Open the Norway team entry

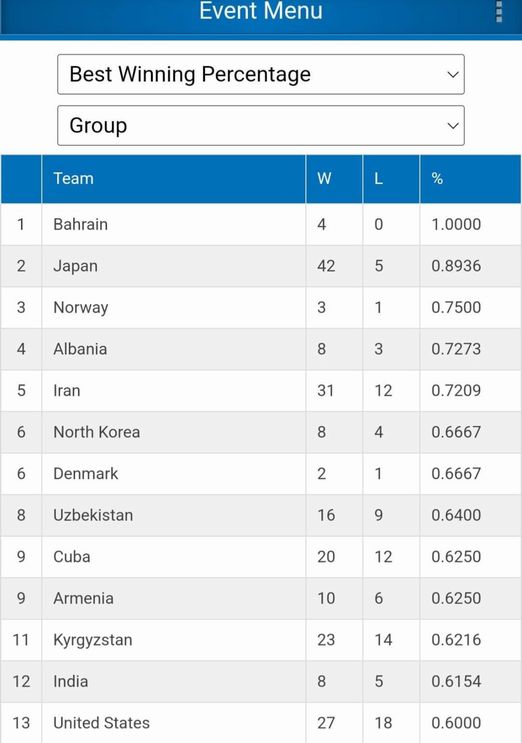[261, 308]
